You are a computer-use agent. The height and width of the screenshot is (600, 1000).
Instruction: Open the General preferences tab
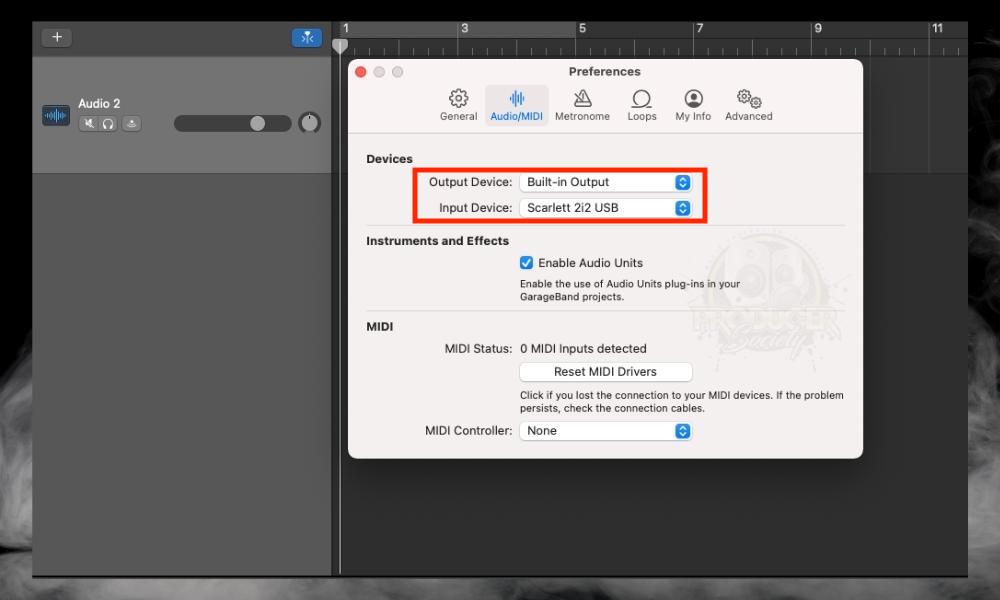459,105
